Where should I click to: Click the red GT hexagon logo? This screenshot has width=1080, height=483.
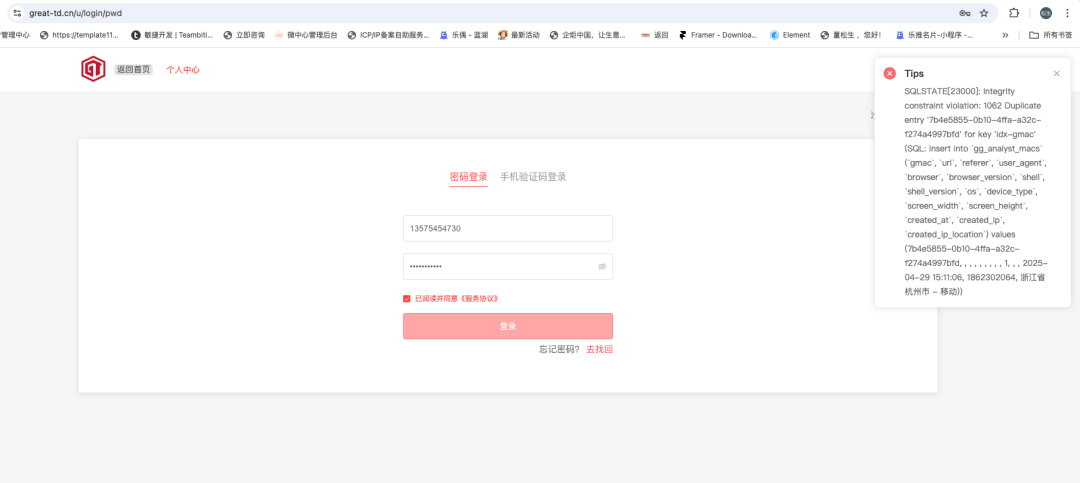[93, 69]
